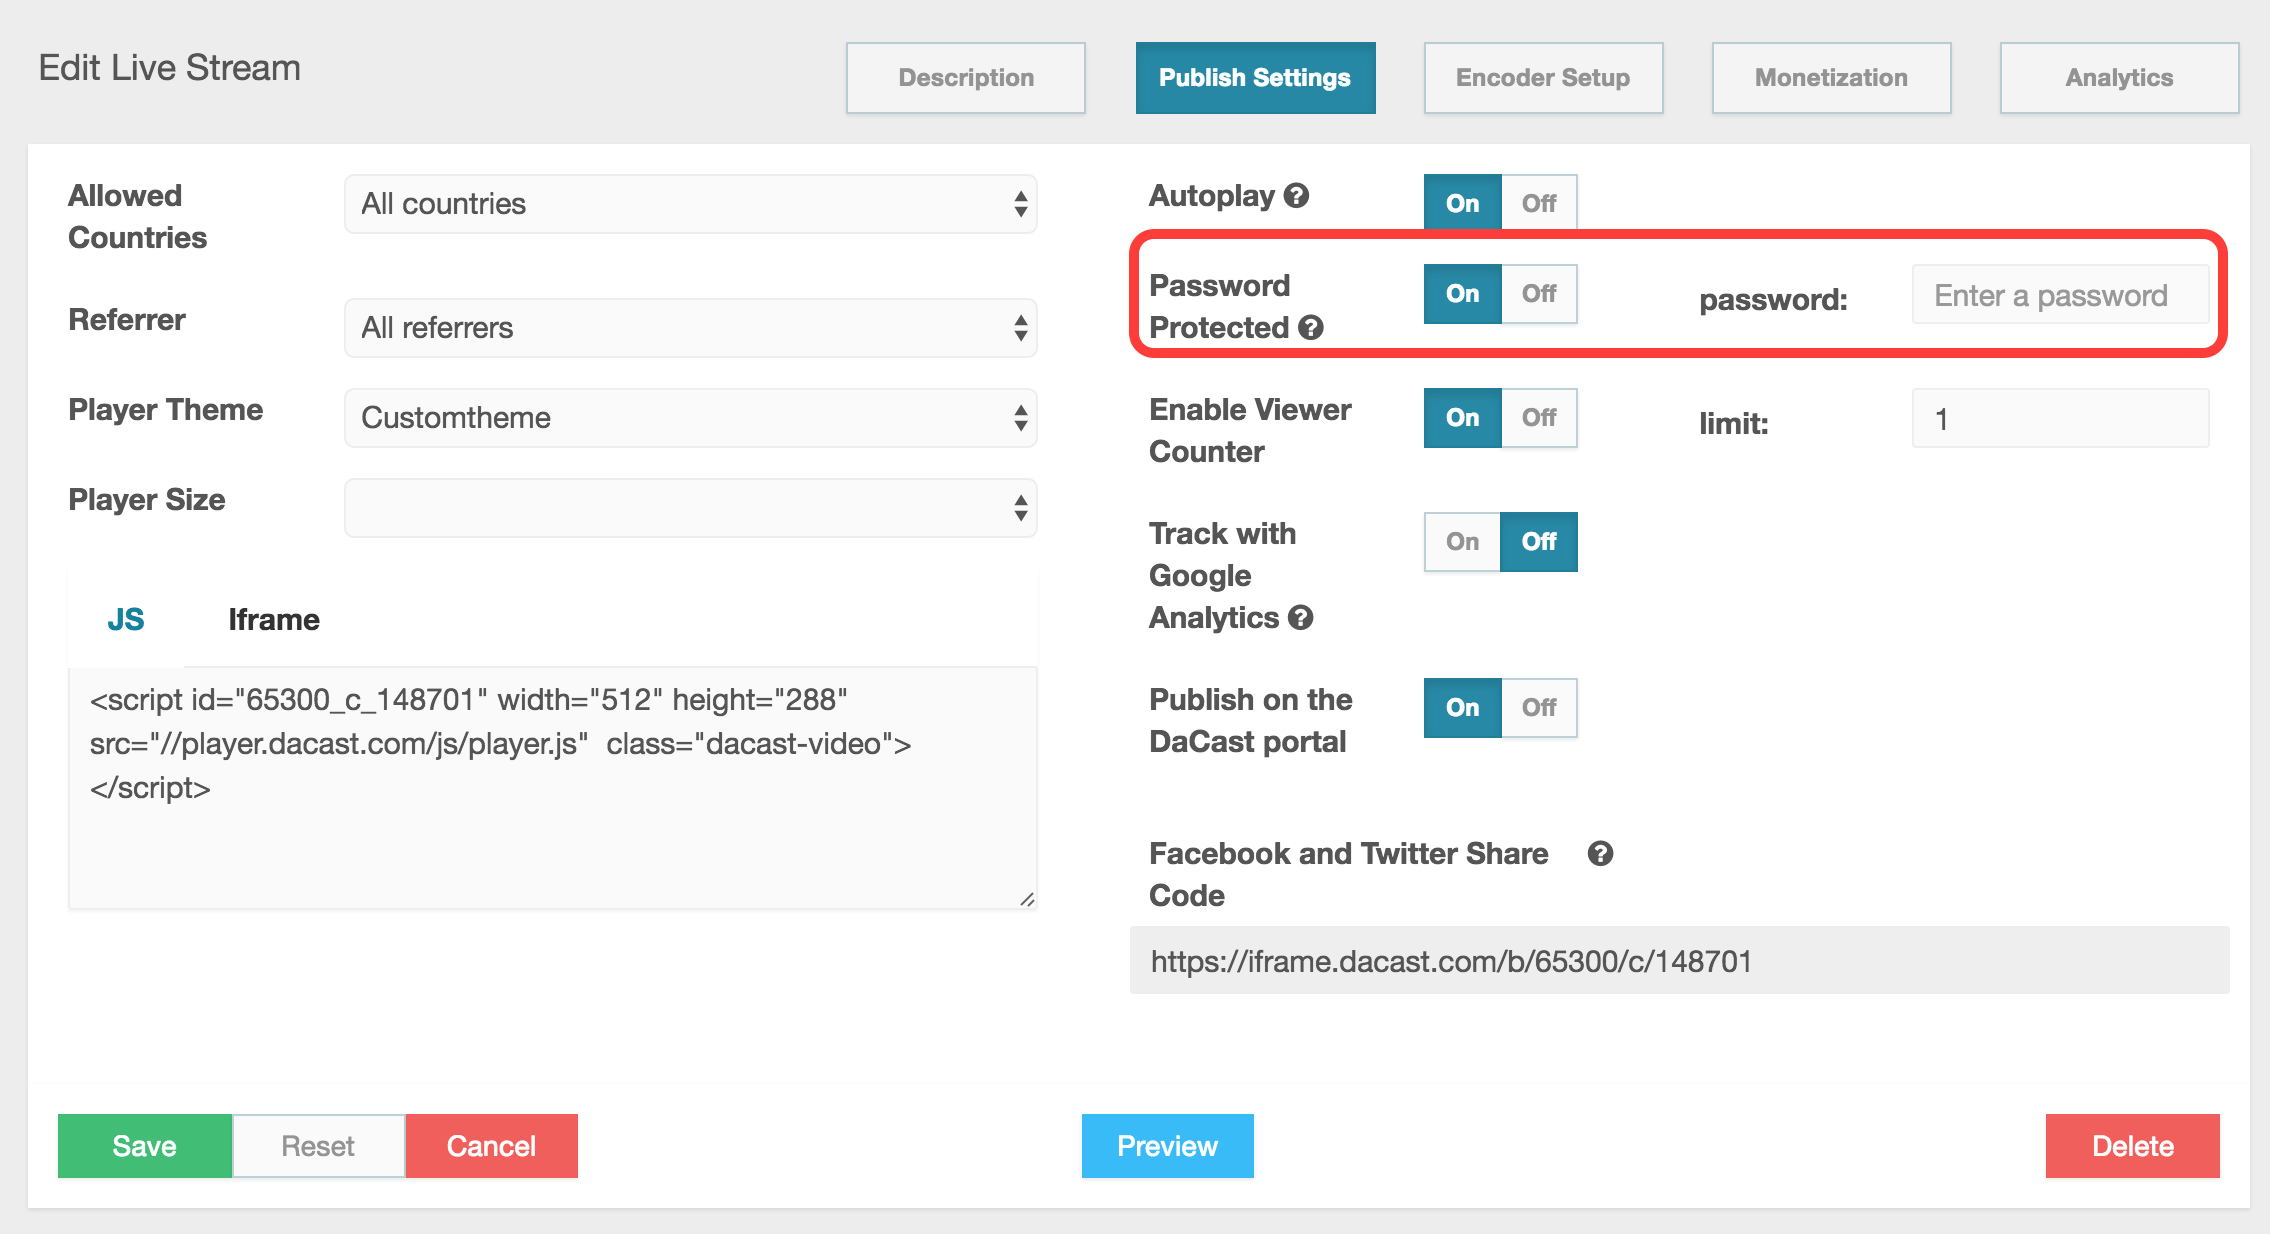Select the JS embed code tab
Screen dimensions: 2270x1234
[x=126, y=619]
